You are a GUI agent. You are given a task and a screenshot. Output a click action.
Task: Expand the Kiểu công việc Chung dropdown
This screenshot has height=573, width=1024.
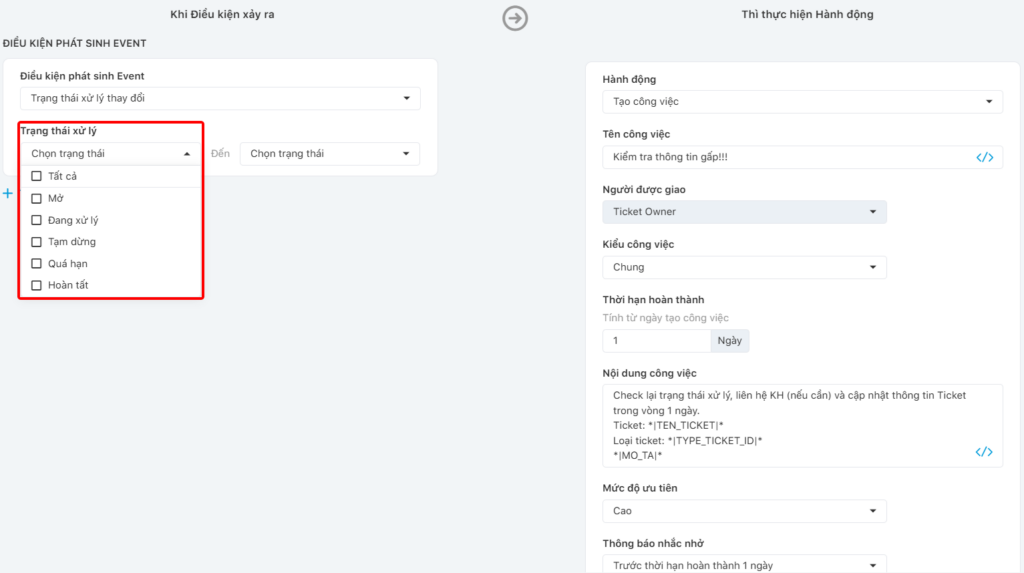pos(744,267)
